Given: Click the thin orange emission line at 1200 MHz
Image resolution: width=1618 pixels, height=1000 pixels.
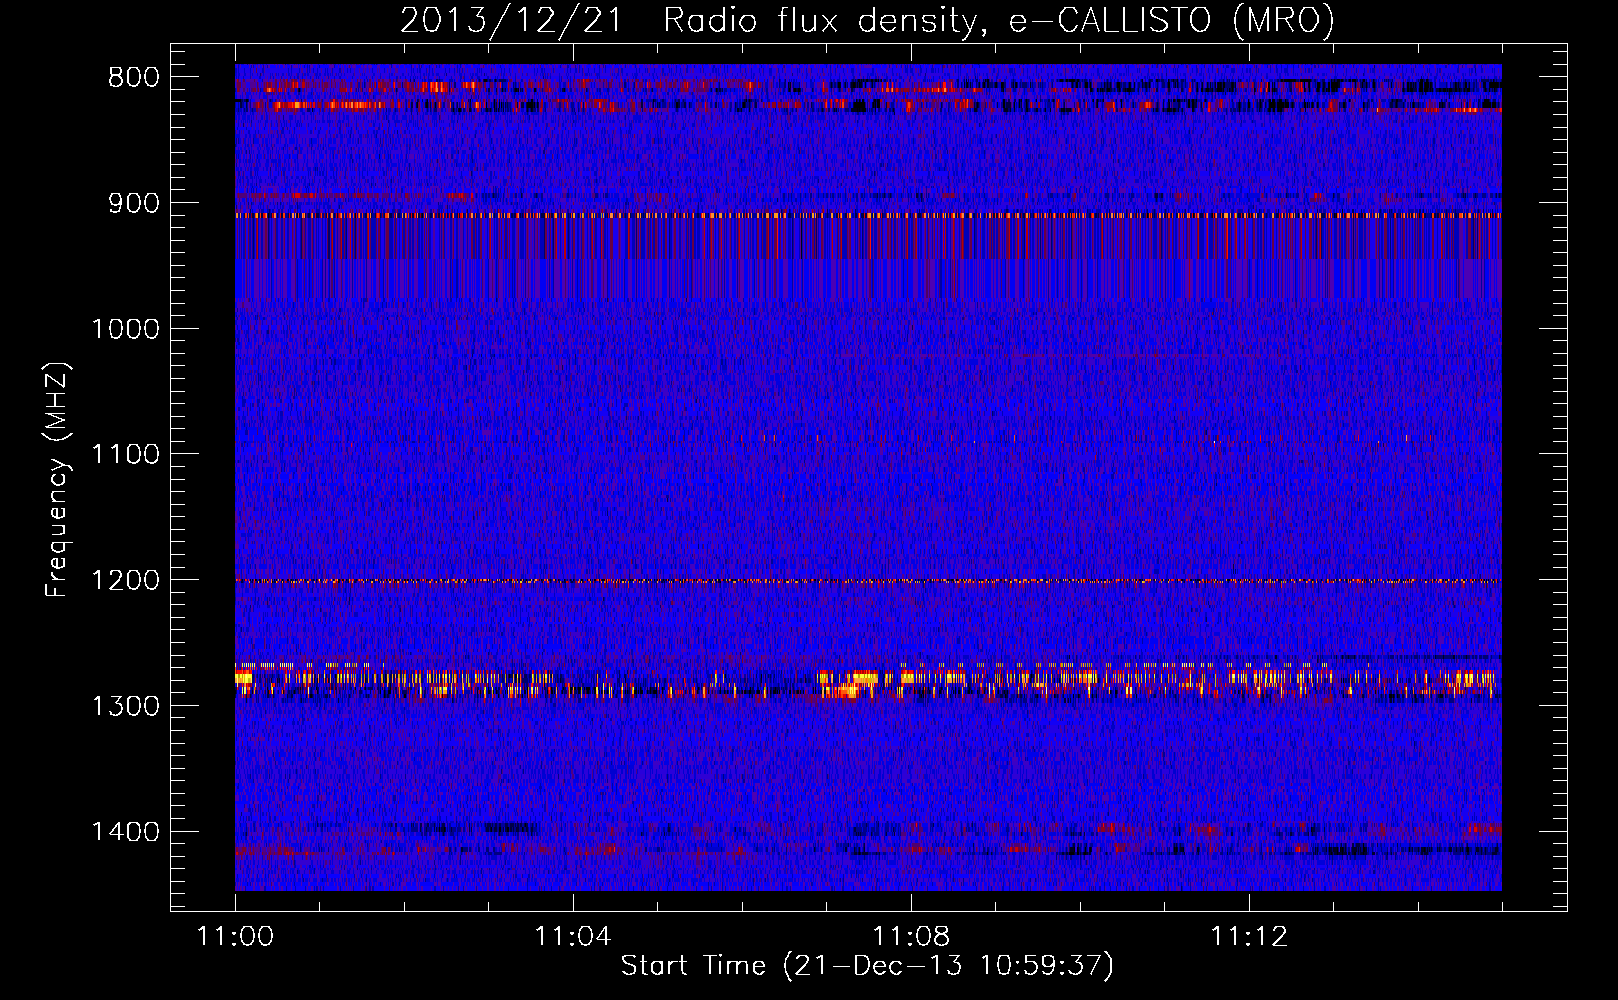Looking at the screenshot, I should 868,581.
